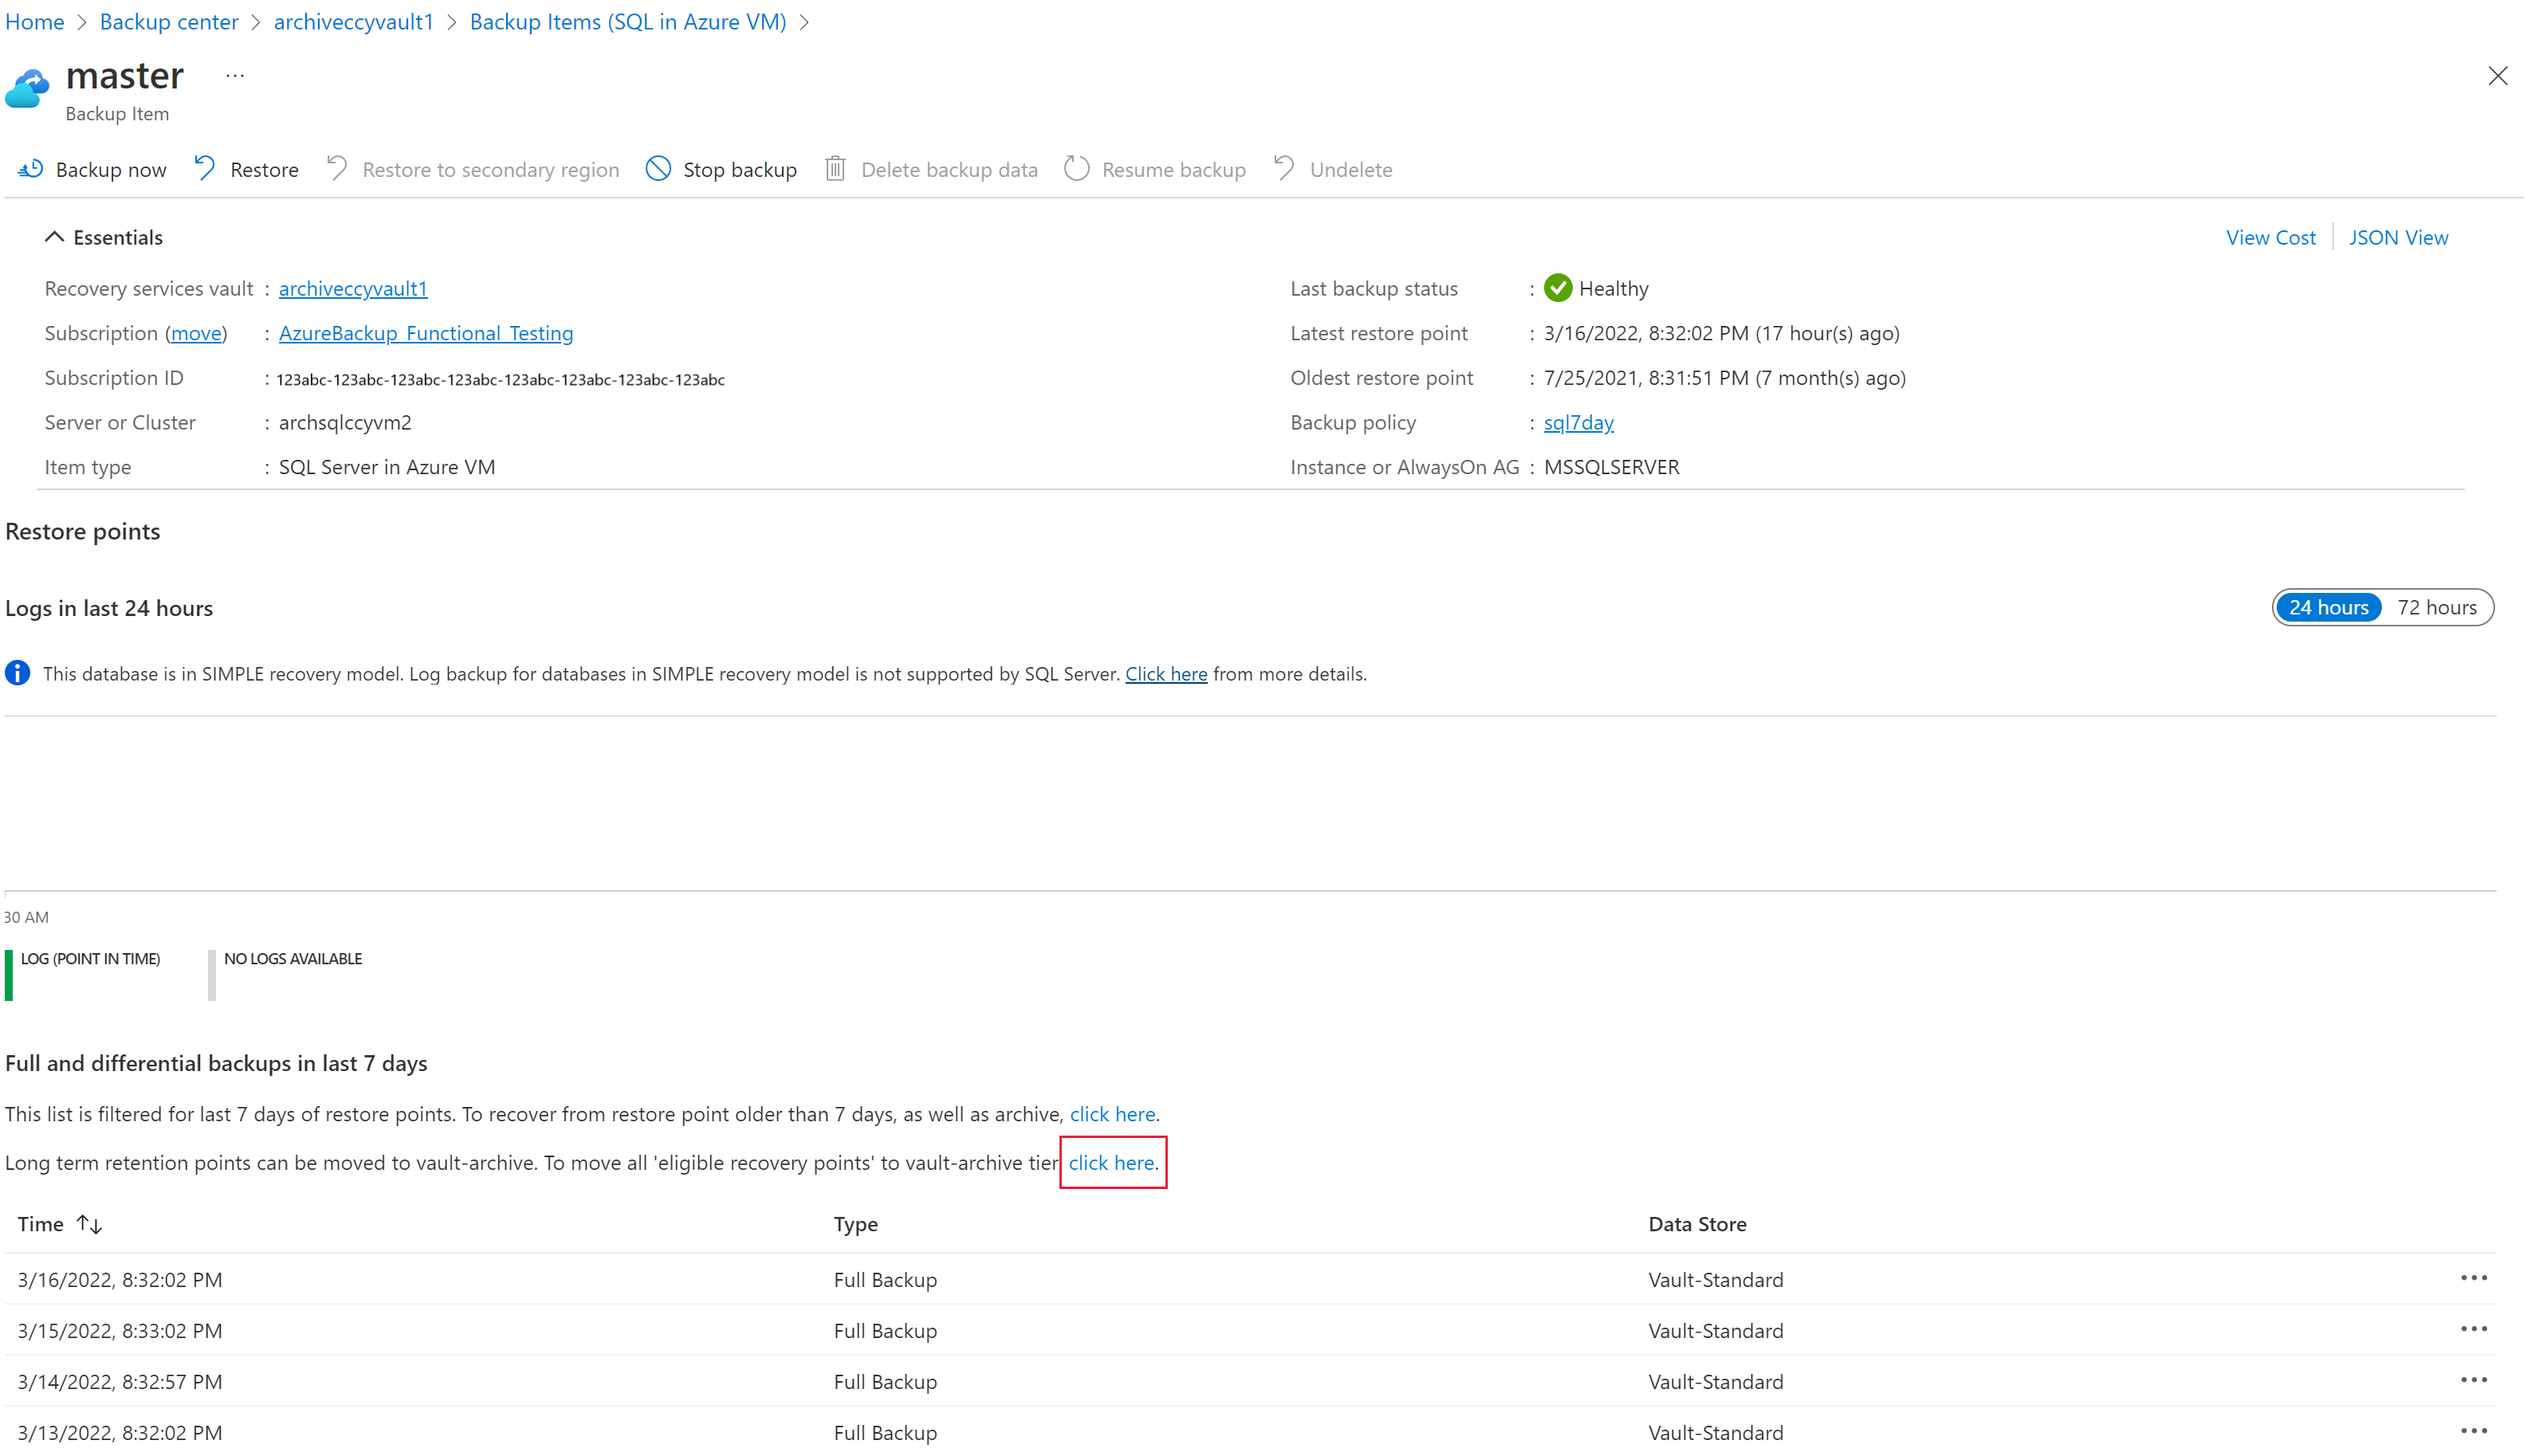
Task: Toggle to 72 hours log view
Action: 2435,606
